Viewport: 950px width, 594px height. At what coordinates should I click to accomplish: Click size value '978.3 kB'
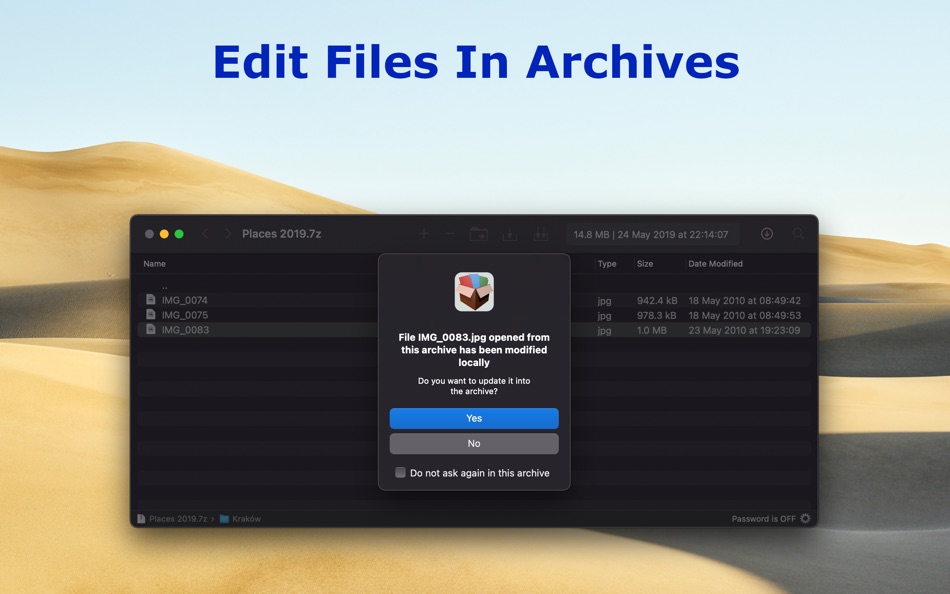pyautogui.click(x=657, y=316)
